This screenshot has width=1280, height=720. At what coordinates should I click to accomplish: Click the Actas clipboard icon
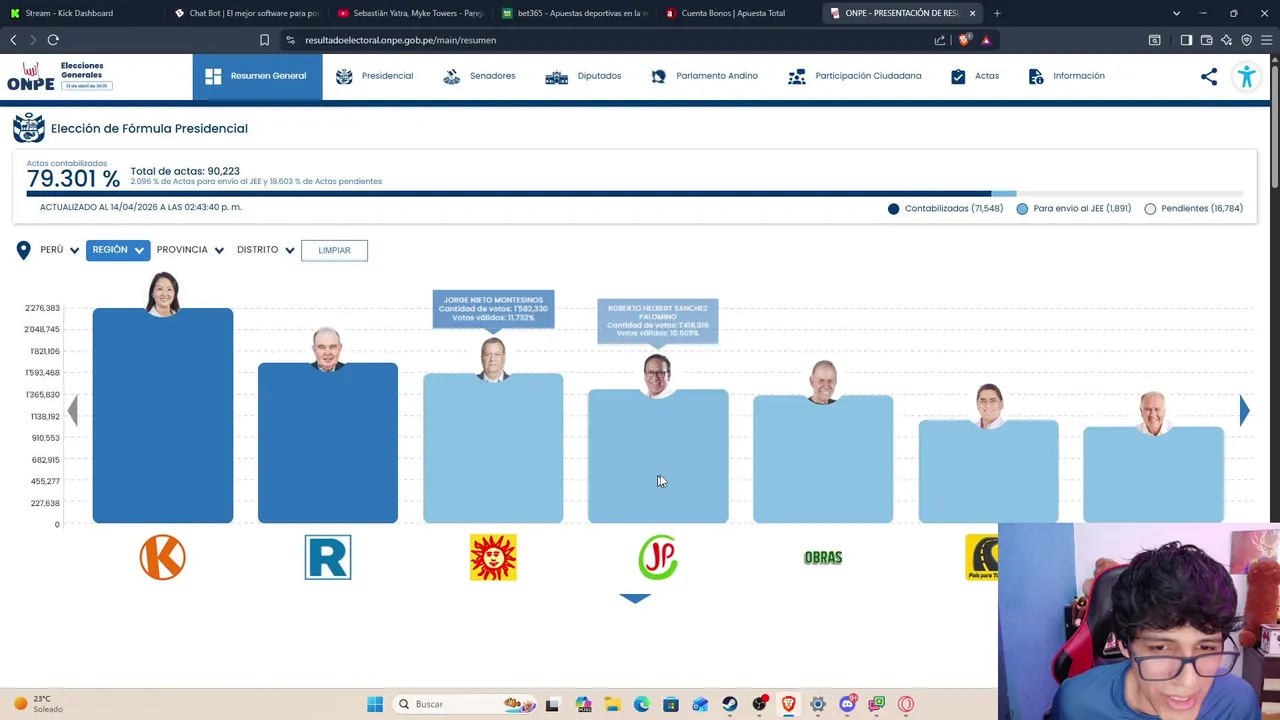(x=958, y=76)
